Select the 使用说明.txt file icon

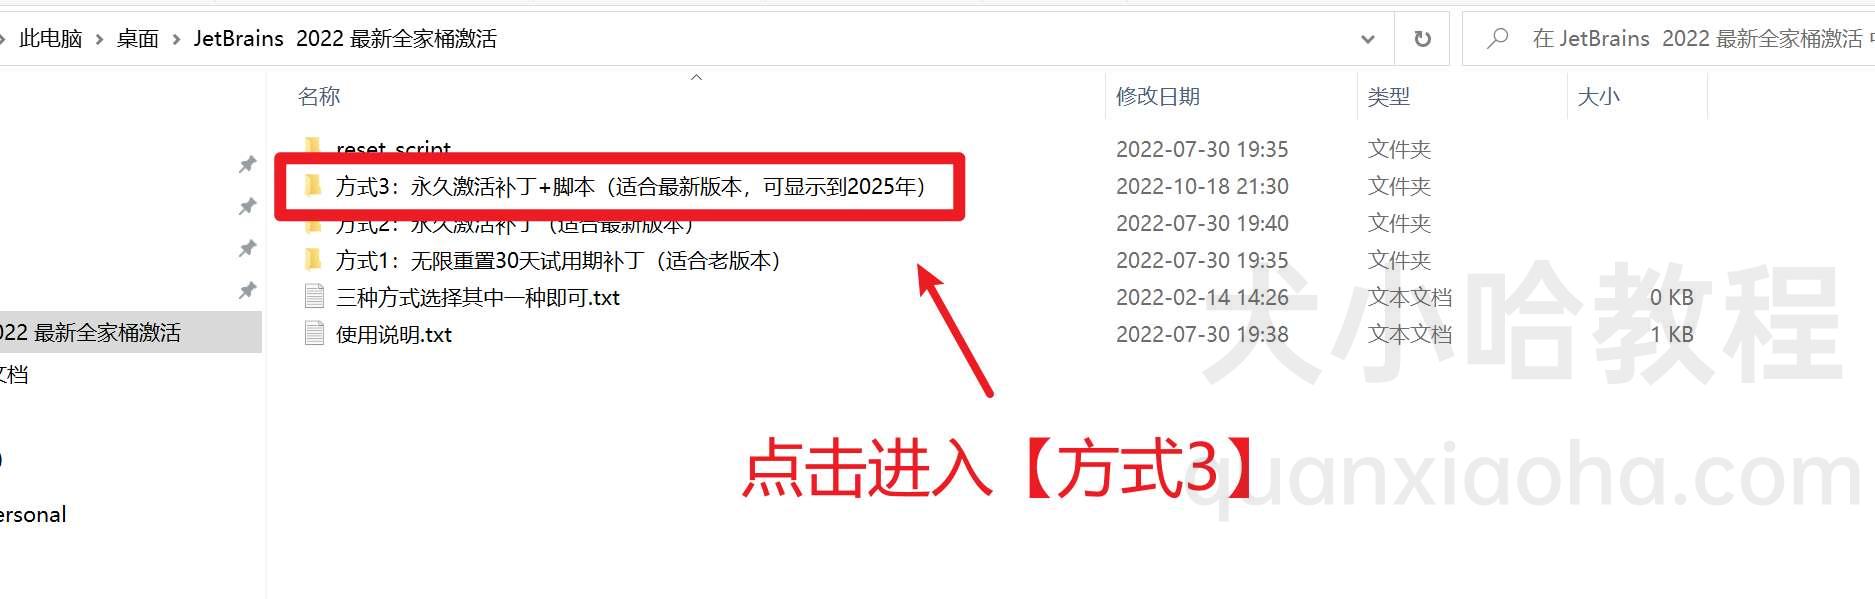[x=314, y=333]
